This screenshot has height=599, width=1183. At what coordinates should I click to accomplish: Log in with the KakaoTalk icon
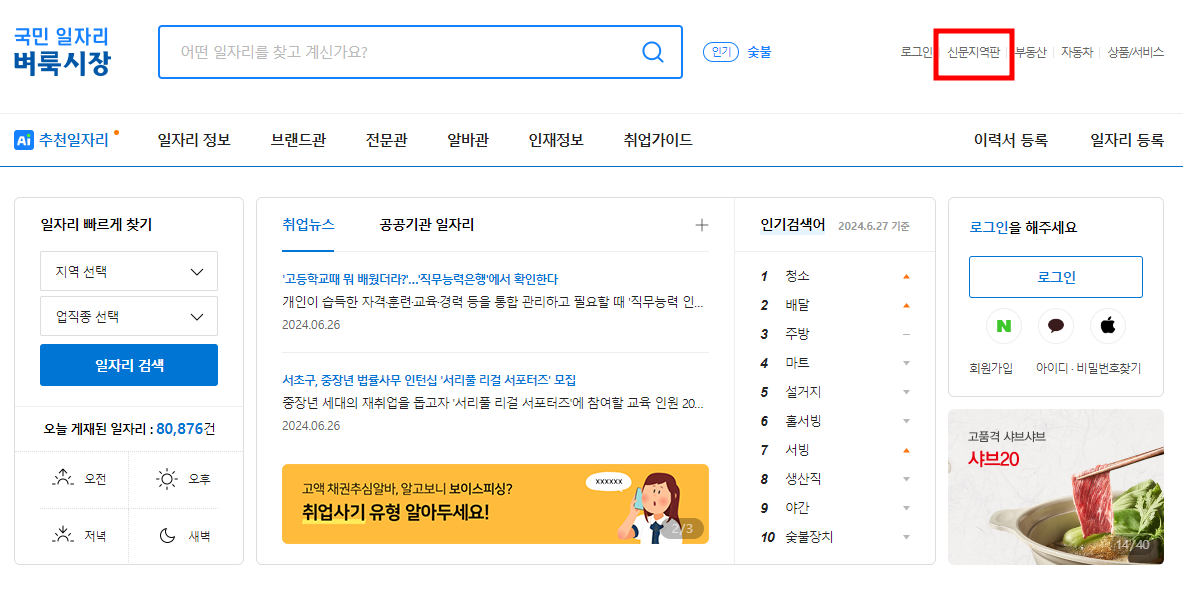(x=1056, y=325)
